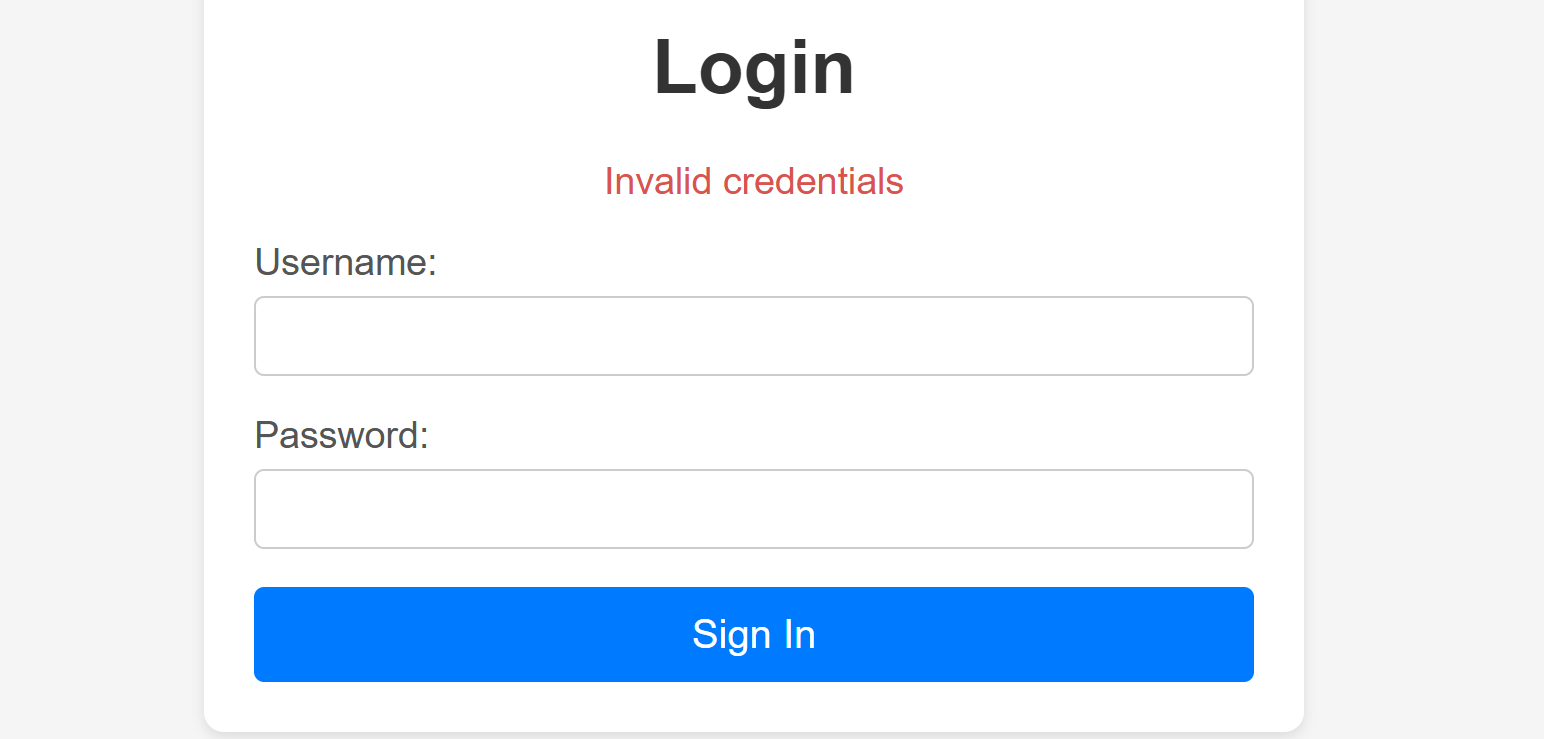Click the gray page background beside the login card

[100, 370]
